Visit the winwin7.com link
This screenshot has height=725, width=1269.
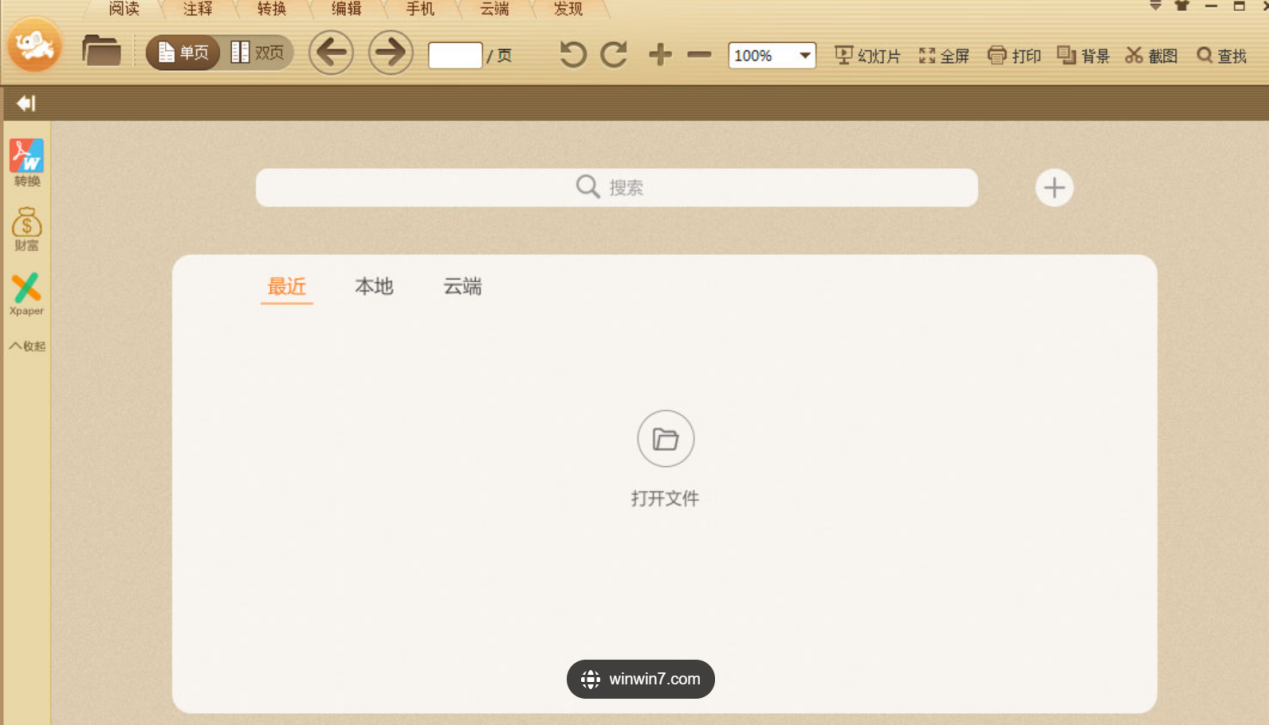640,678
